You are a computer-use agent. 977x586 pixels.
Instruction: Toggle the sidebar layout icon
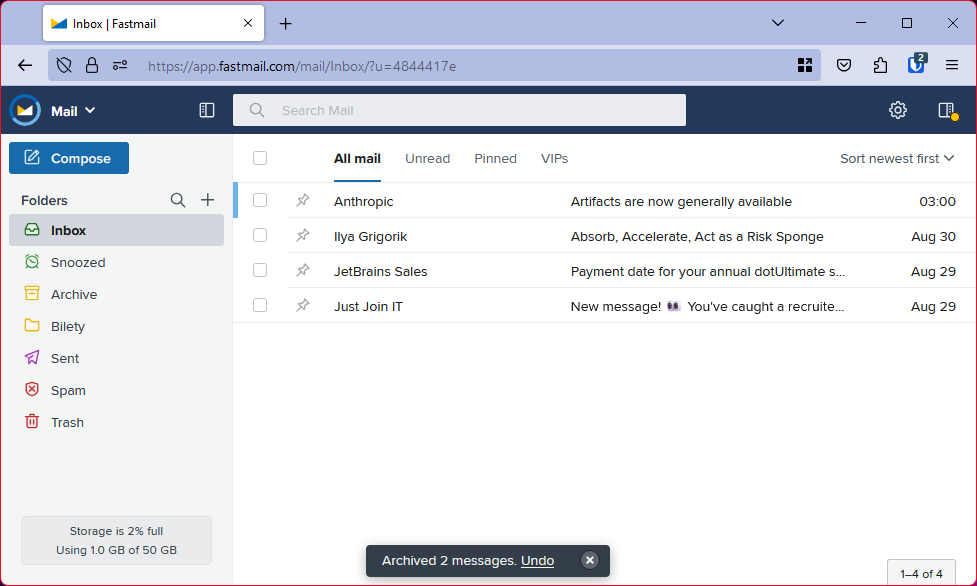pos(207,110)
